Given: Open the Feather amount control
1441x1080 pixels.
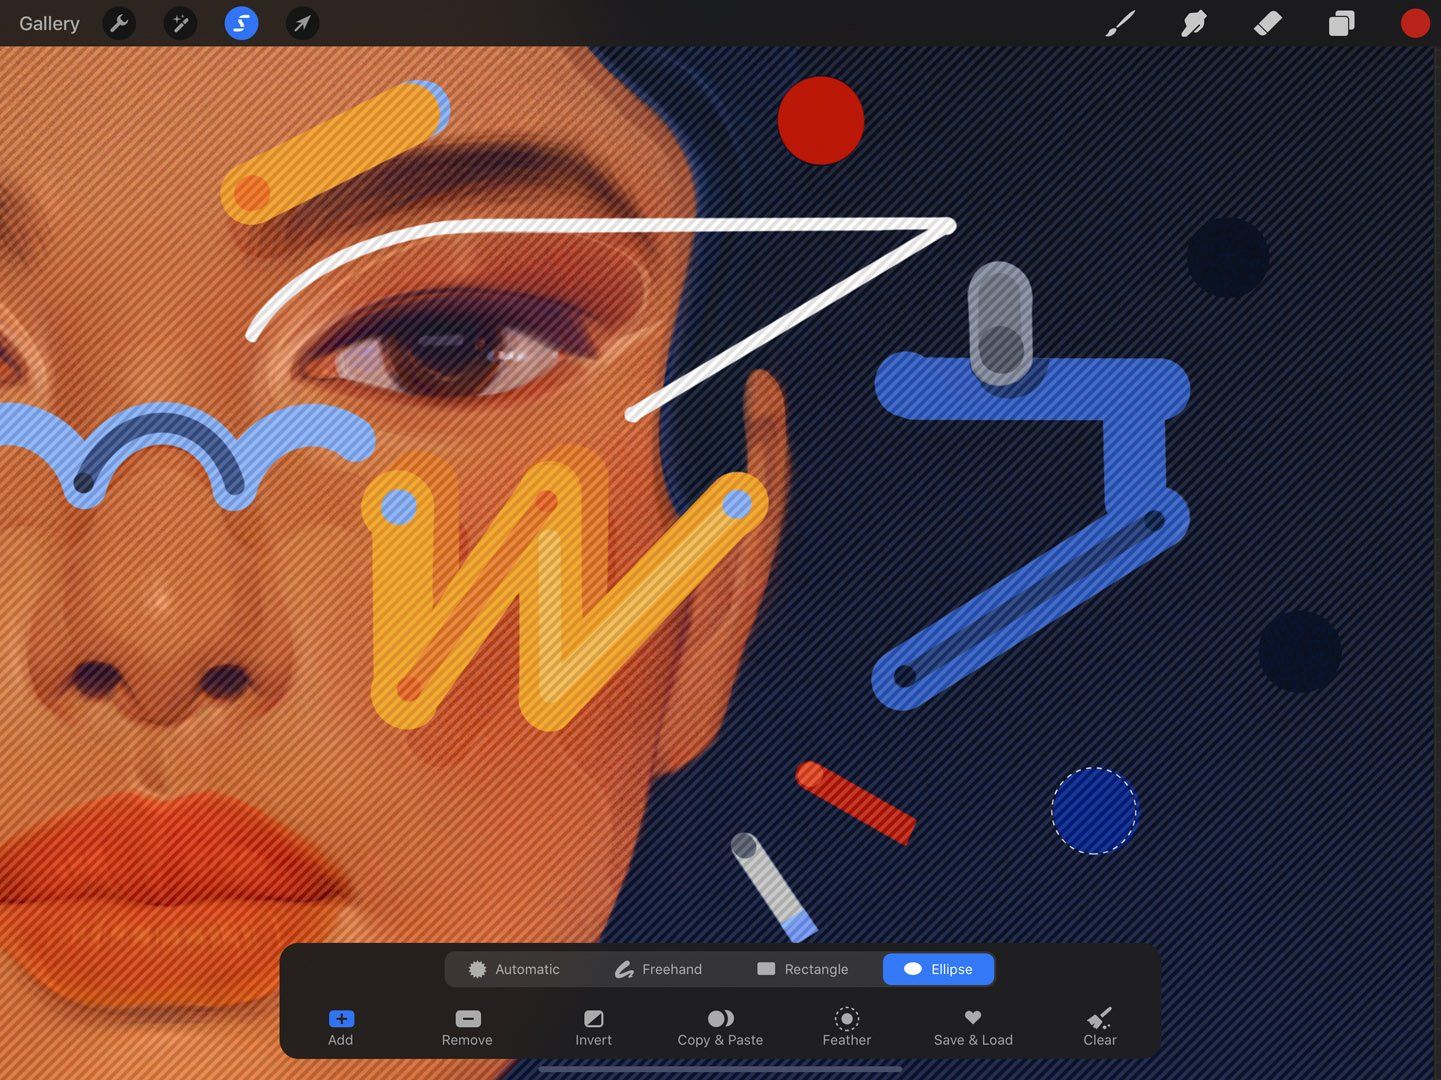Looking at the screenshot, I should (x=846, y=1027).
